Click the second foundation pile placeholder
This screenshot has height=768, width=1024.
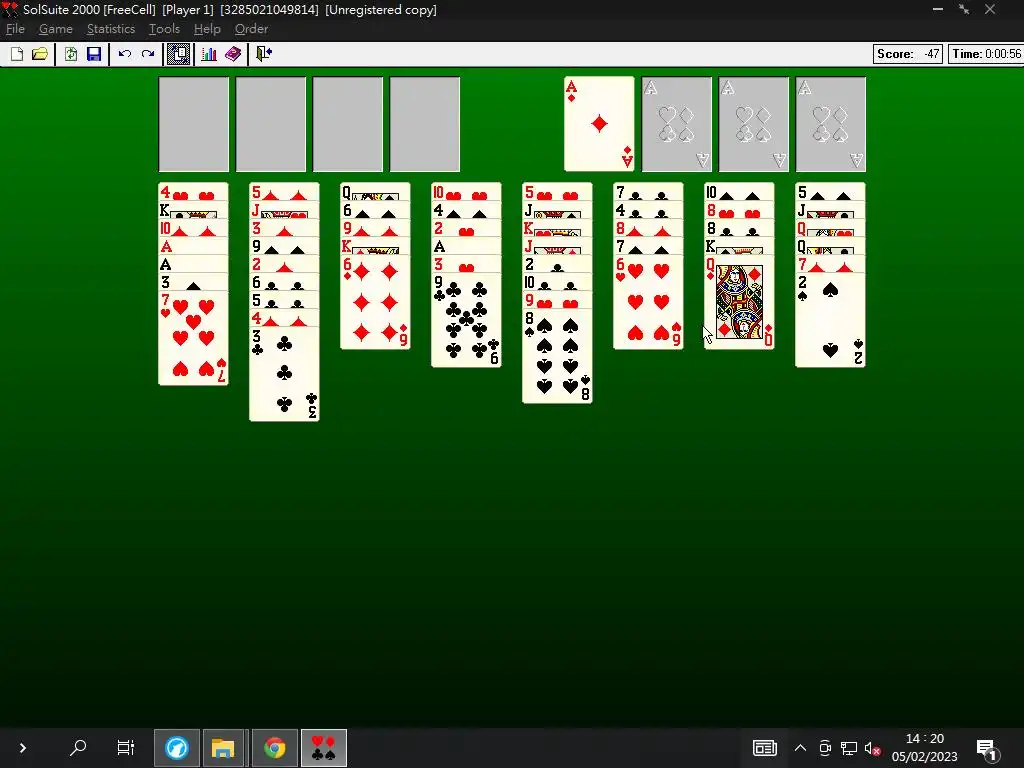[676, 124]
